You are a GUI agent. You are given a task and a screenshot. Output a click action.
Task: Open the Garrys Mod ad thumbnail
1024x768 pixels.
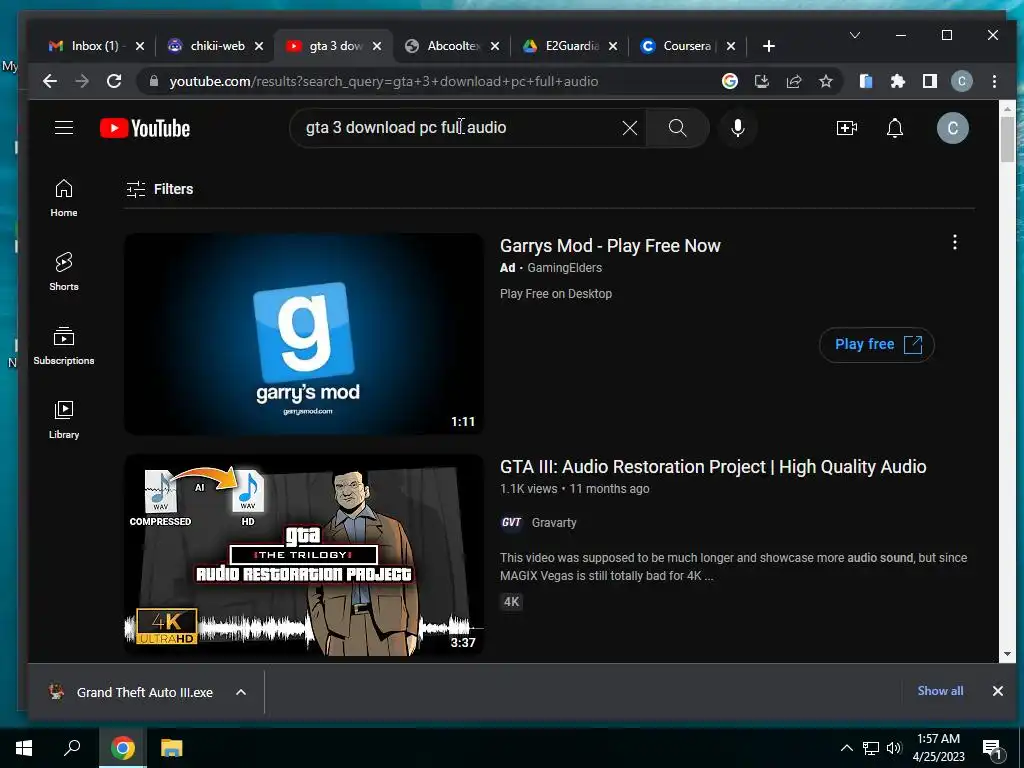pos(304,334)
